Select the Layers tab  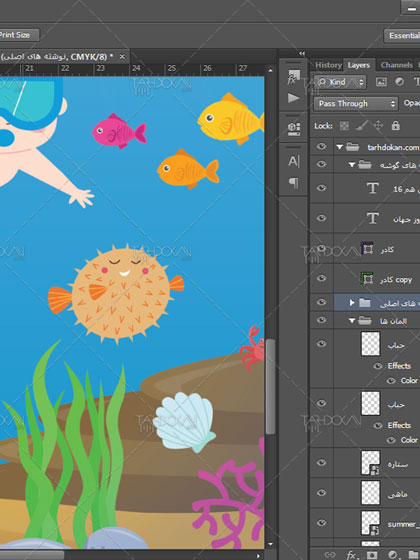point(359,65)
